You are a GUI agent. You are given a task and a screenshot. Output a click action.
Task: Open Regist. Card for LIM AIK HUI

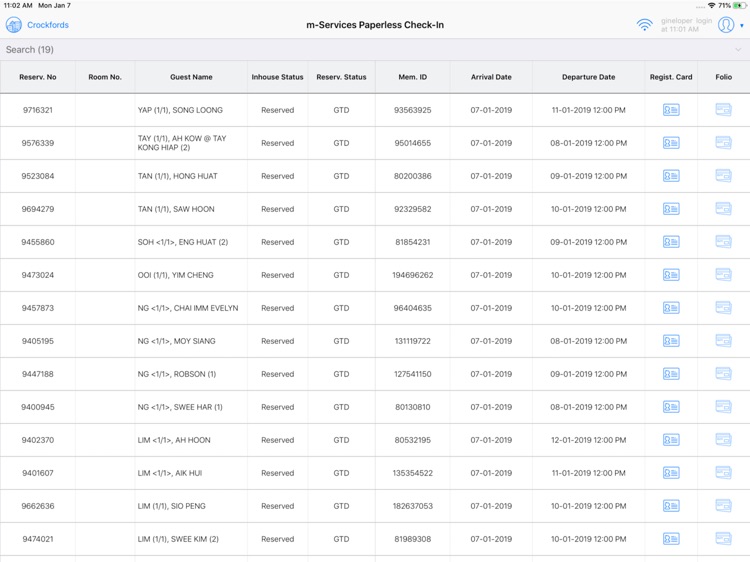point(671,473)
